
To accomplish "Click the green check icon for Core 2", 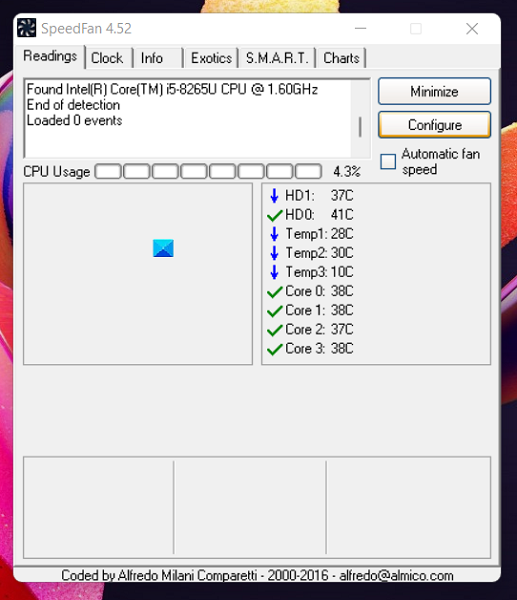I will 274,330.
